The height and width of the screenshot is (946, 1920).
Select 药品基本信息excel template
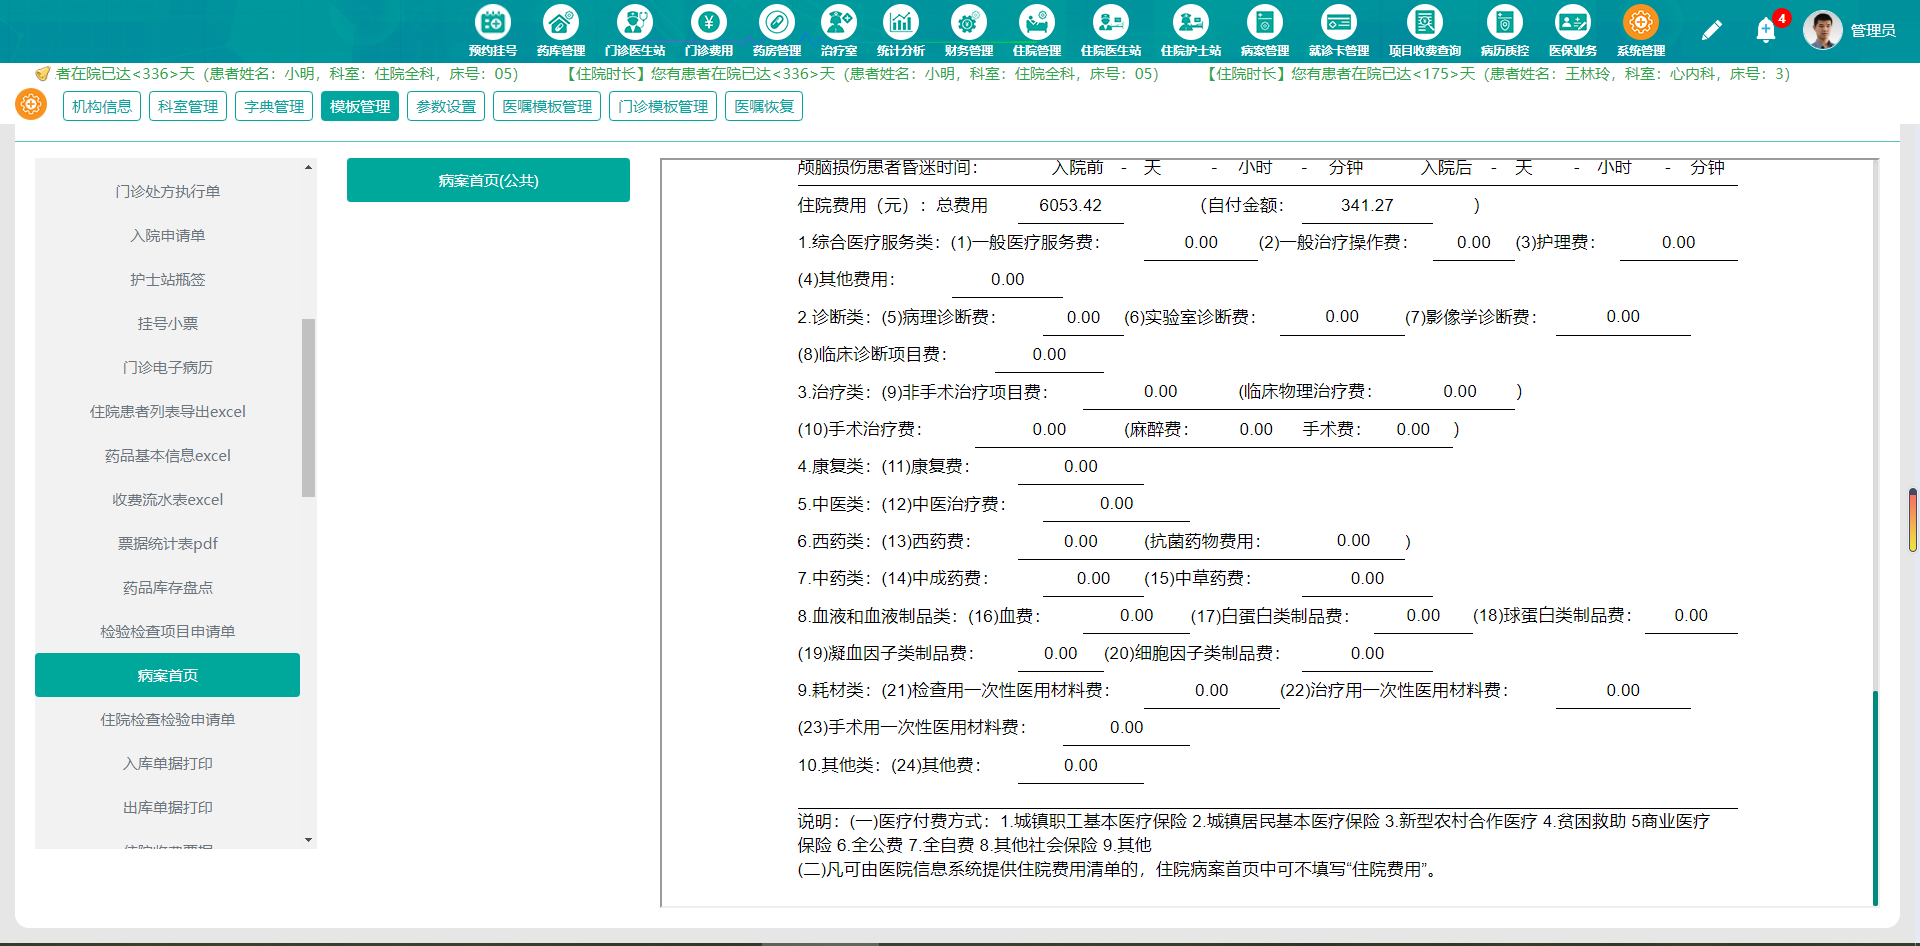pyautogui.click(x=167, y=455)
